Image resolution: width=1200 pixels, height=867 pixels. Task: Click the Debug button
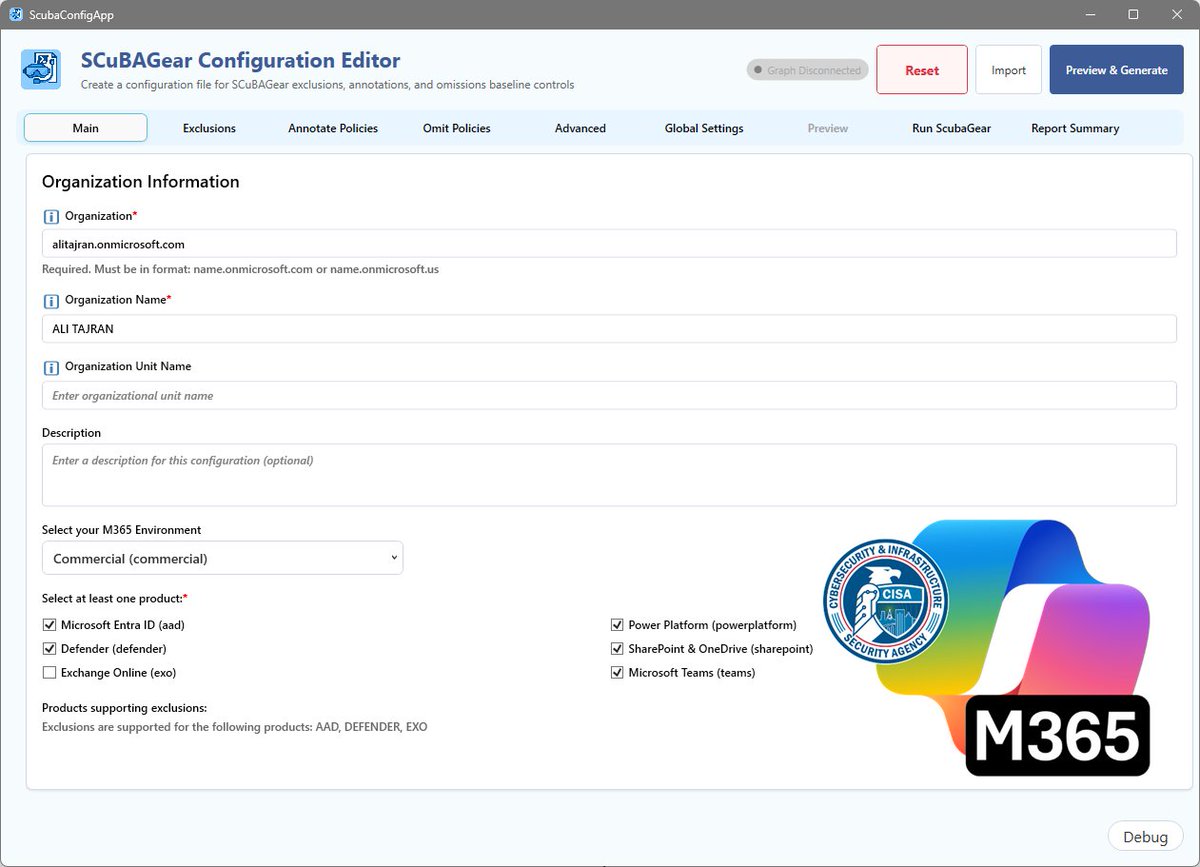(1146, 837)
